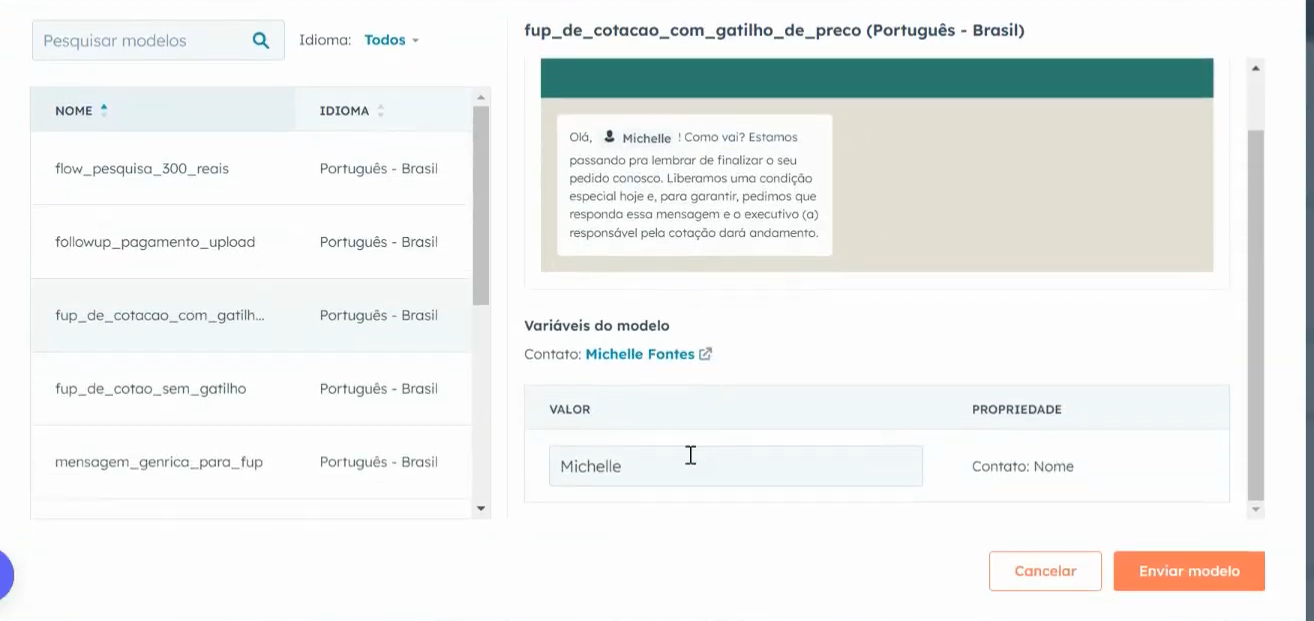
Task: Click the search magnifier icon
Action: (x=260, y=41)
